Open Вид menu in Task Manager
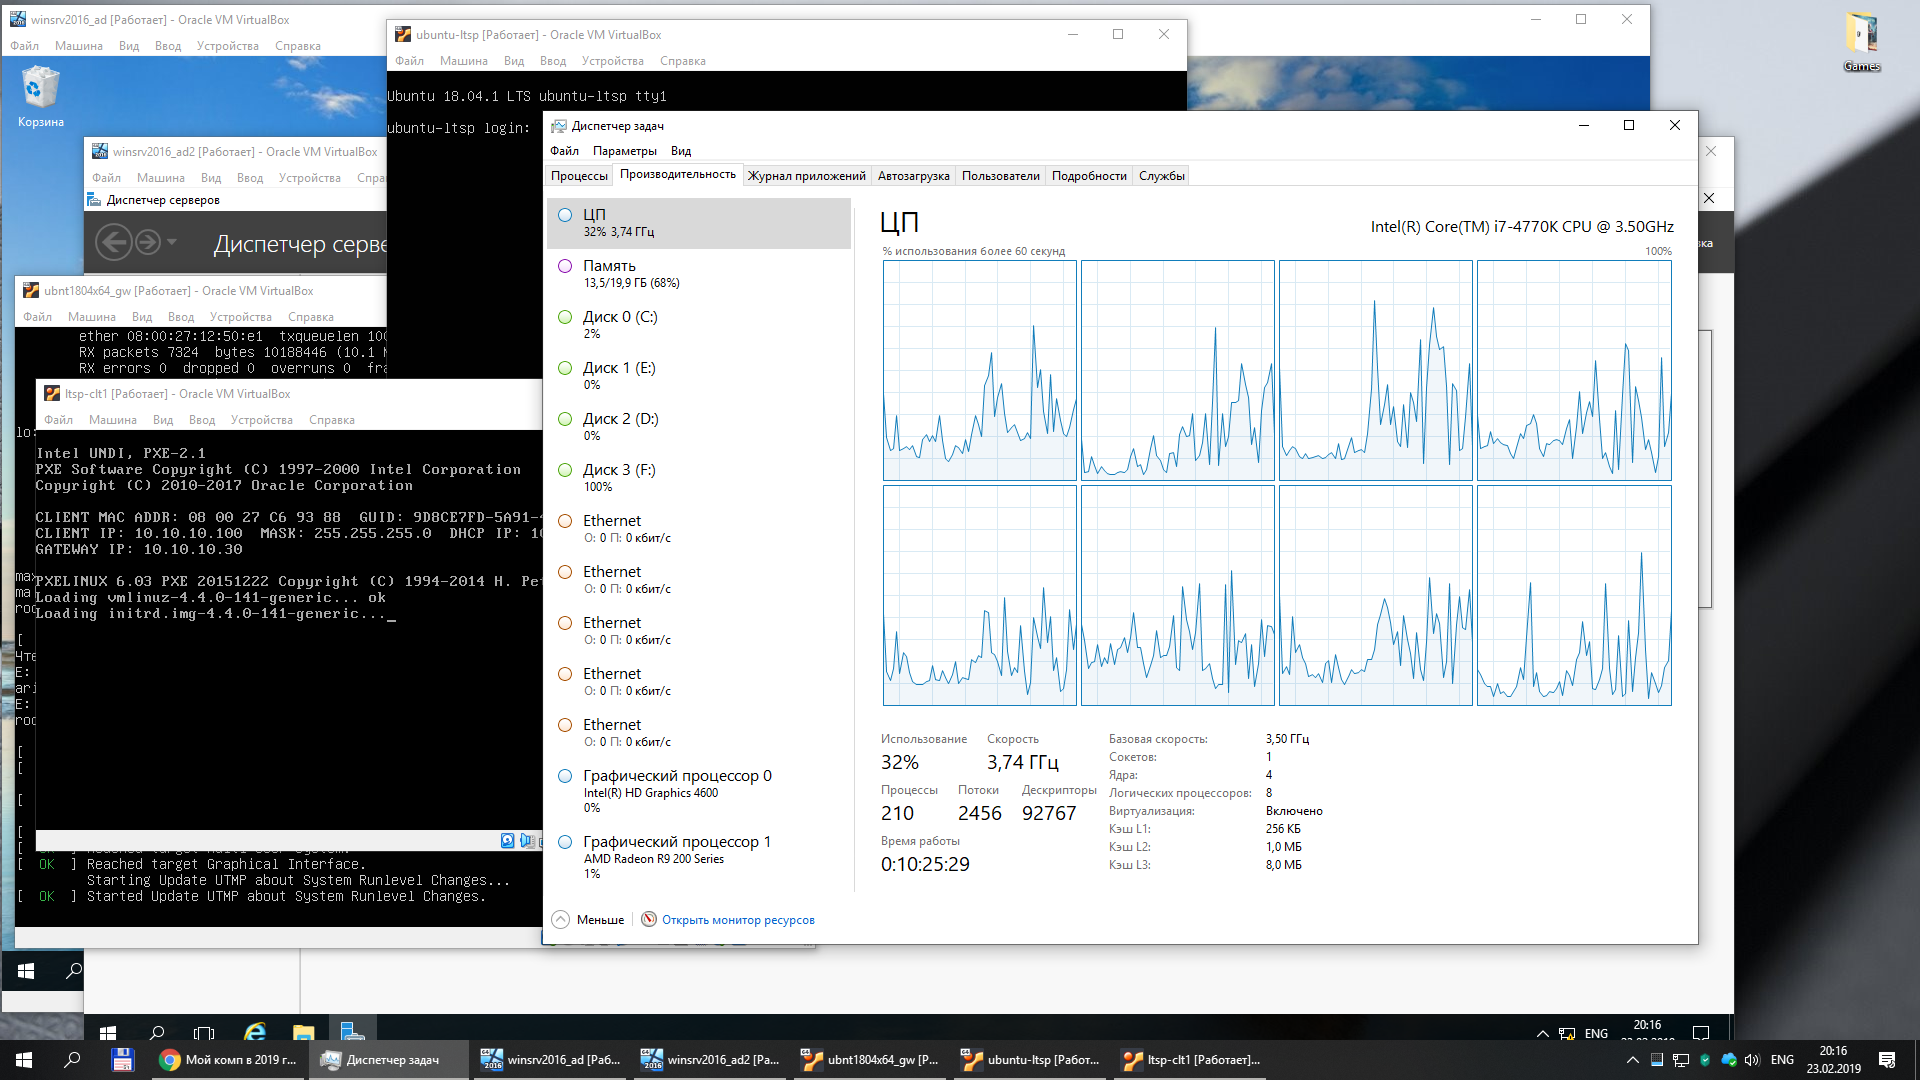The image size is (1920, 1080). click(681, 151)
